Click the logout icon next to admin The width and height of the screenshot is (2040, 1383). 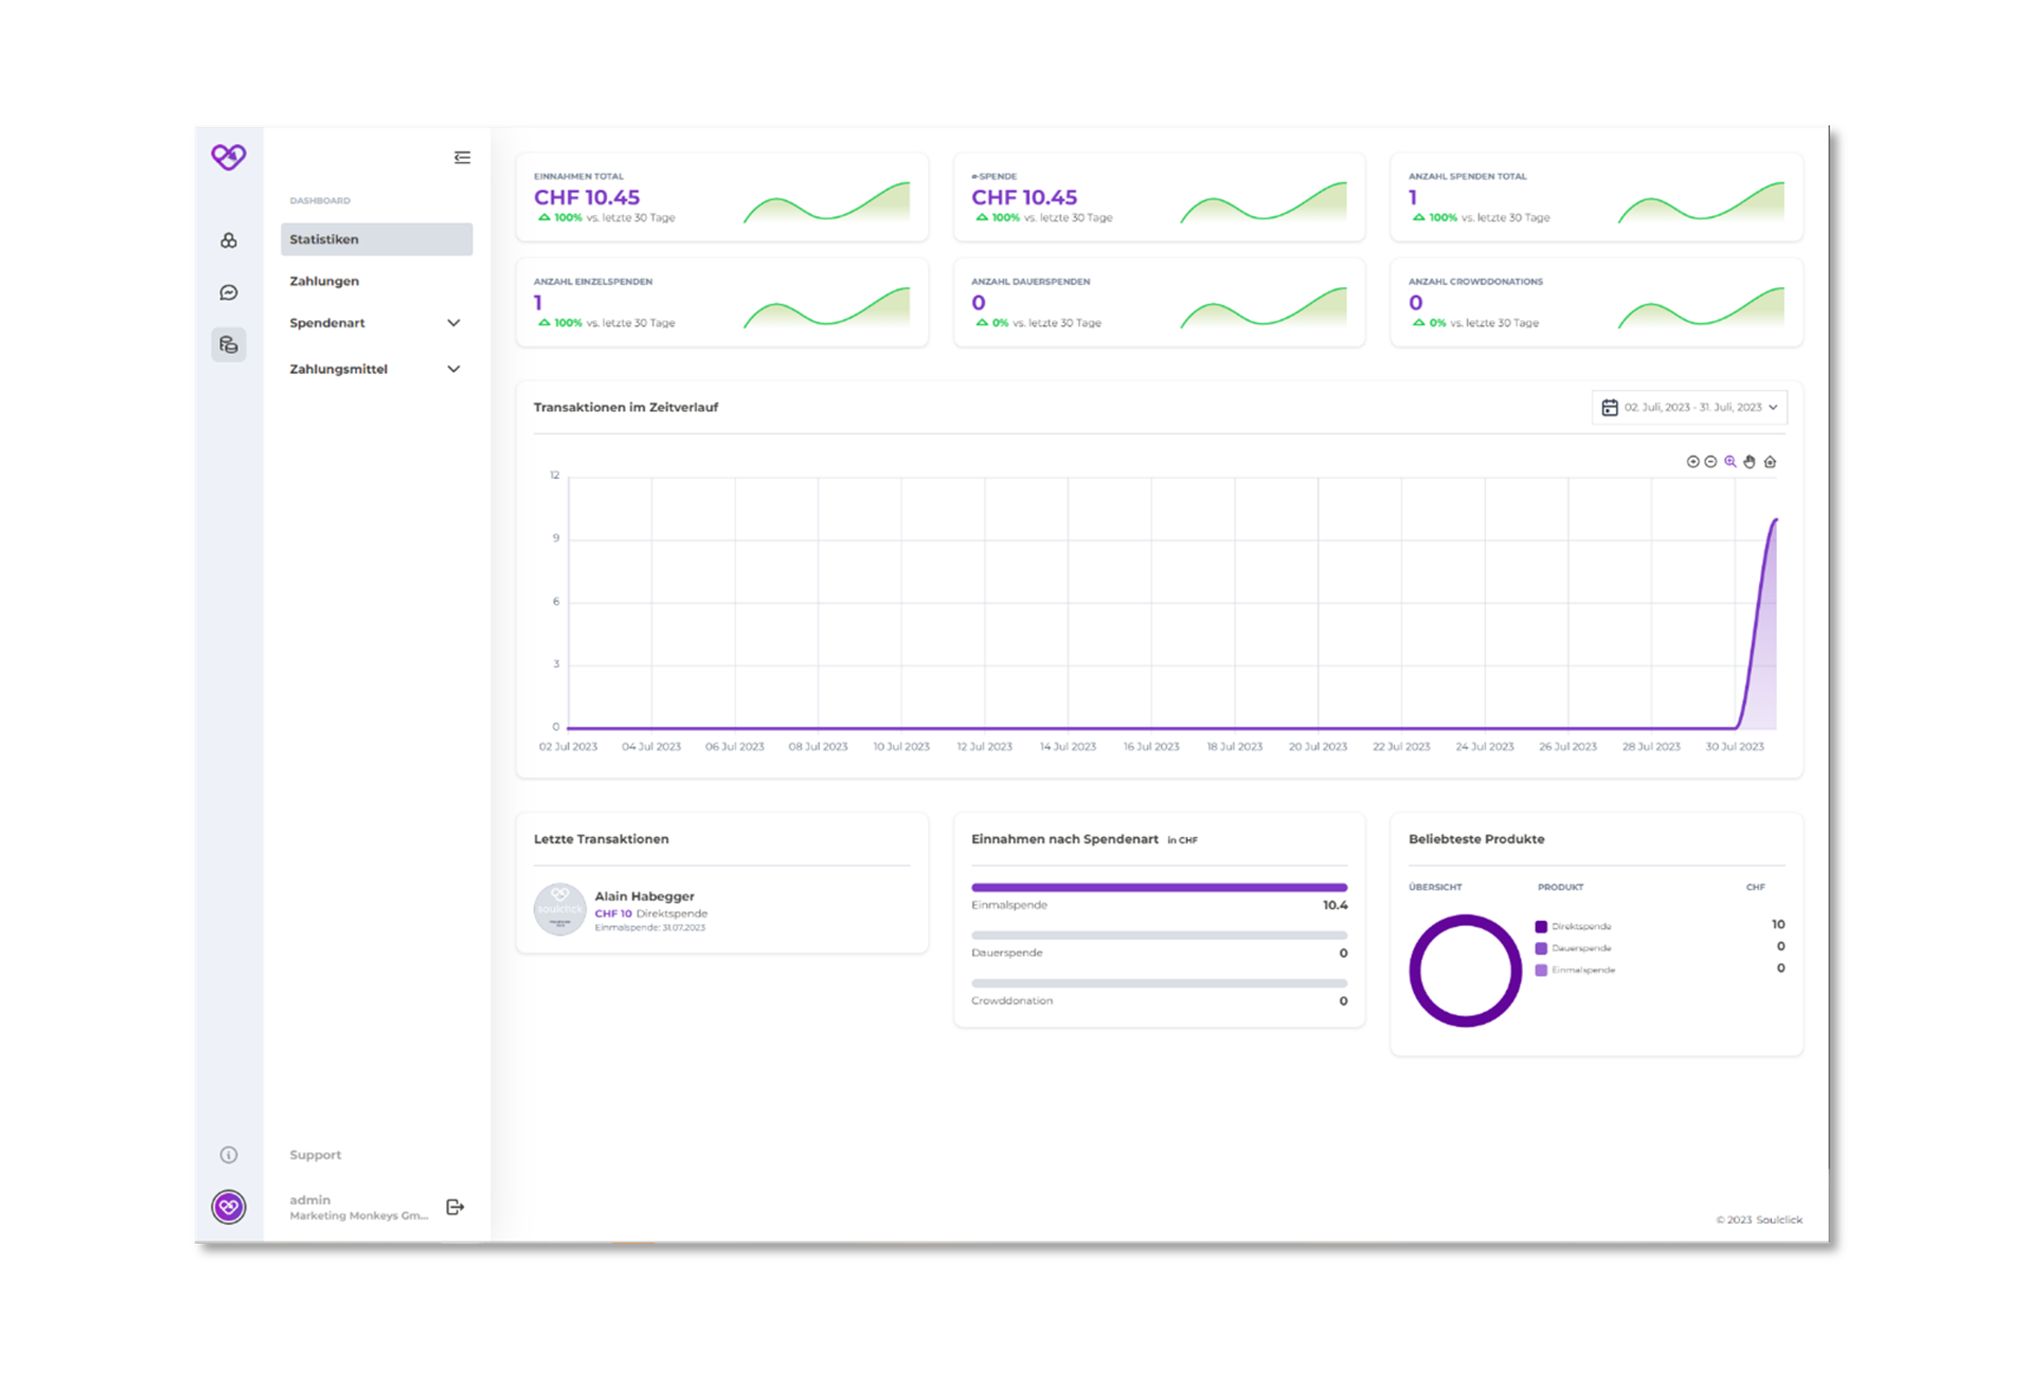tap(455, 1207)
